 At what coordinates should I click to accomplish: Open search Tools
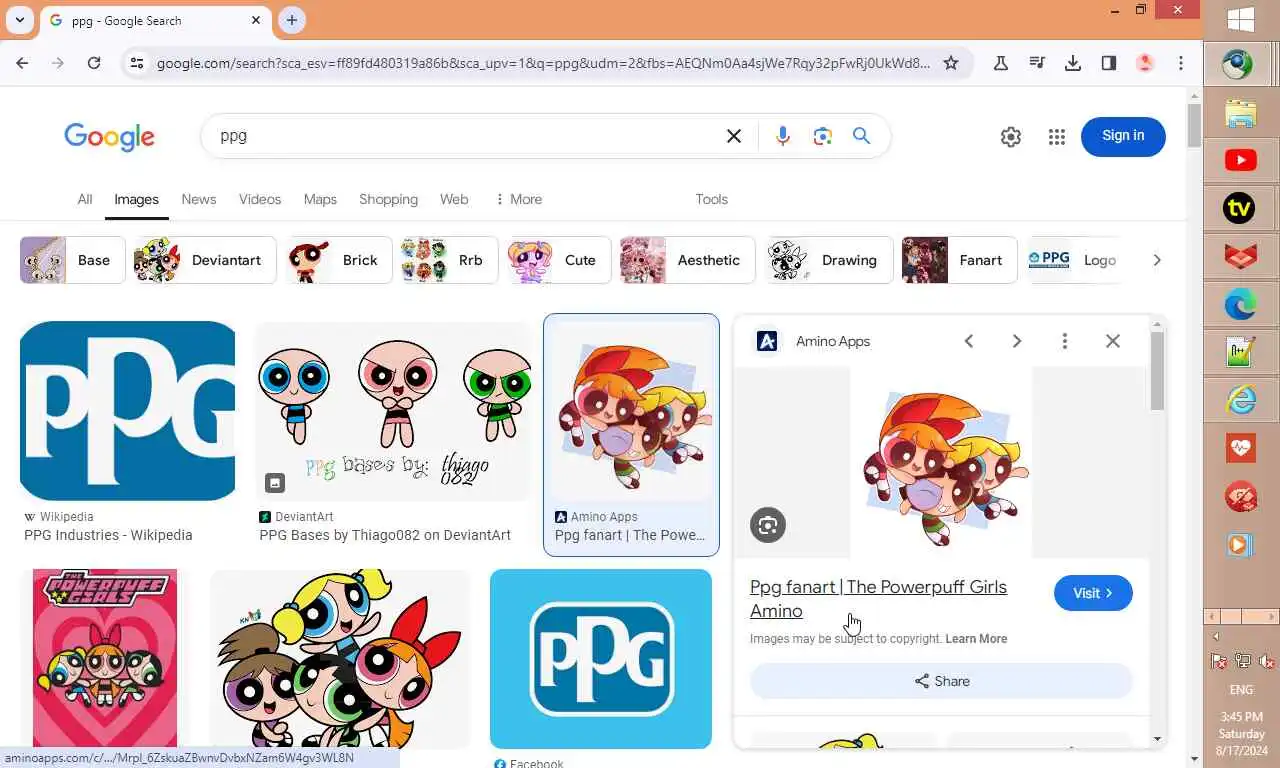(712, 199)
